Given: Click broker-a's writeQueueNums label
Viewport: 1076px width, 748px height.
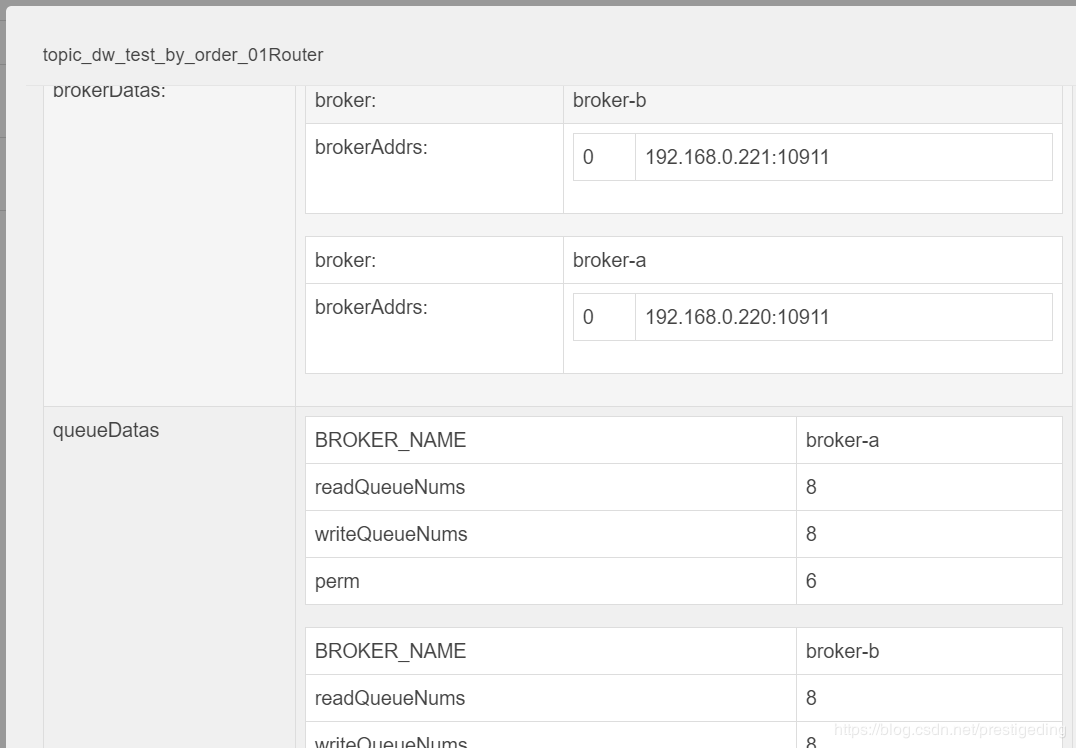Looking at the screenshot, I should pyautogui.click(x=391, y=534).
